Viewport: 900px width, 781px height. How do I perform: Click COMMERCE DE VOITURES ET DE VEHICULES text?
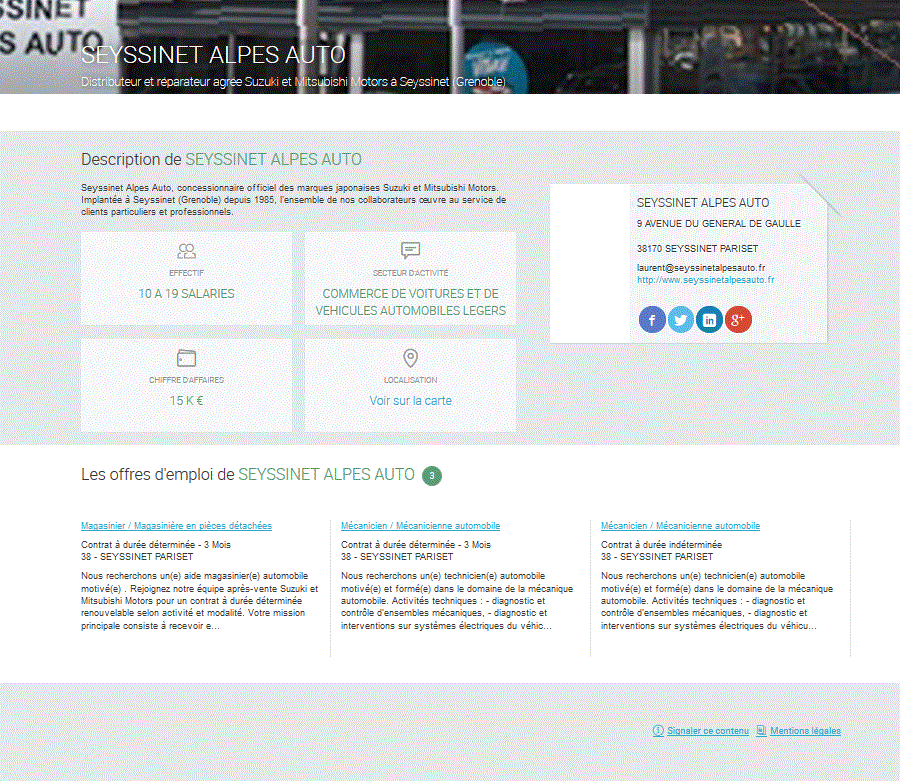tap(410, 302)
